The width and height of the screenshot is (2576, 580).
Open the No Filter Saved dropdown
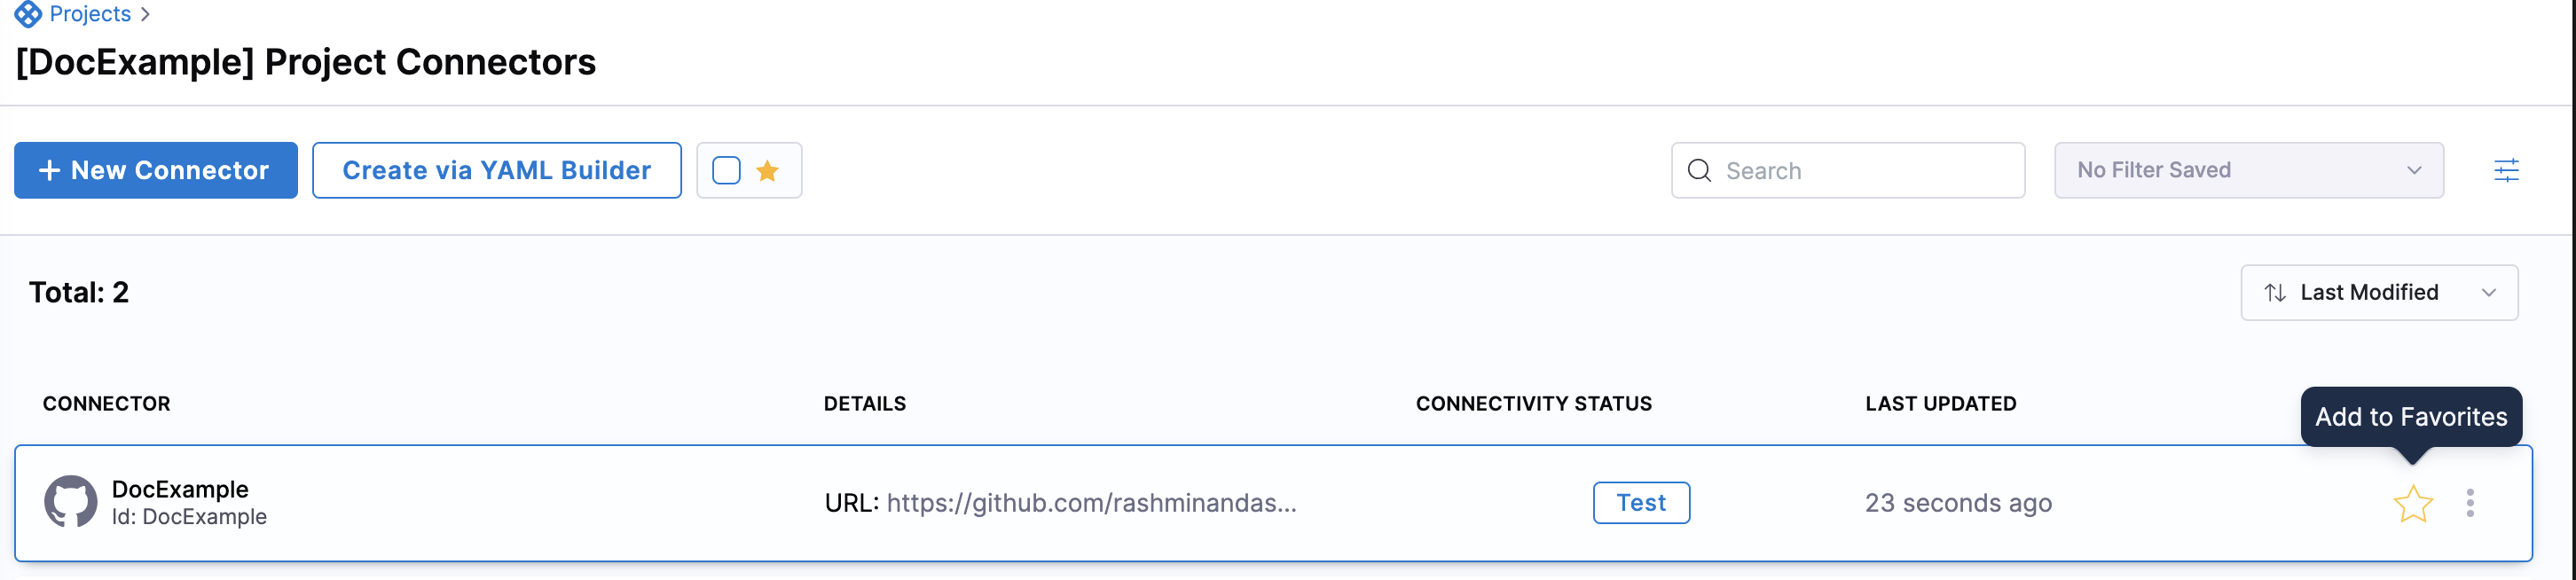pyautogui.click(x=2247, y=171)
